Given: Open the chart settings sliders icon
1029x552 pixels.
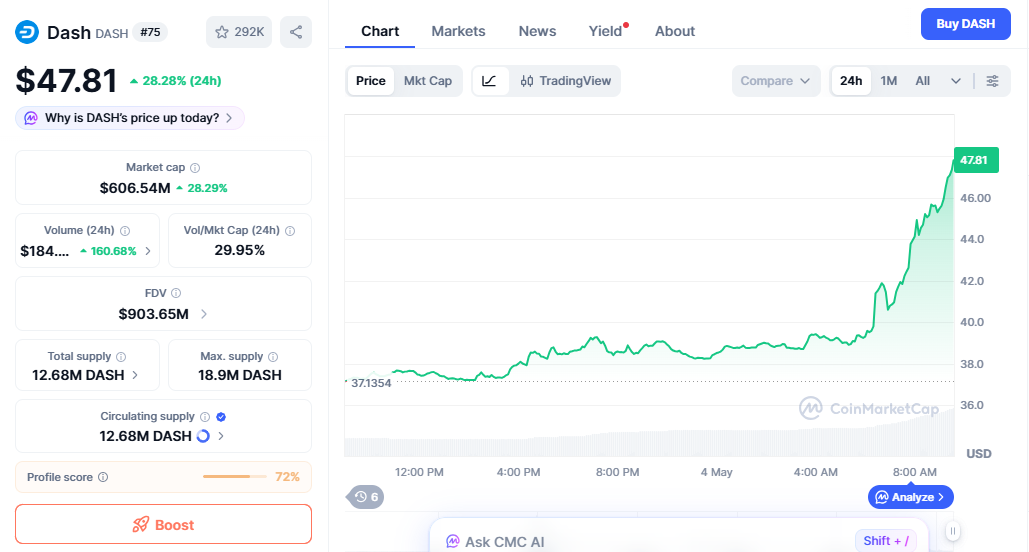Looking at the screenshot, I should (992, 81).
